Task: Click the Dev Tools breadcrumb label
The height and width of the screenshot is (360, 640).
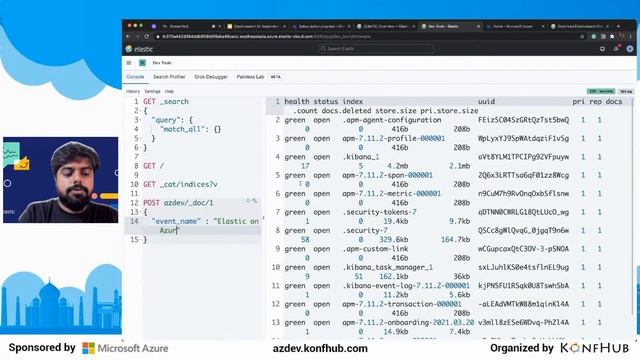Action: pyautogui.click(x=162, y=63)
